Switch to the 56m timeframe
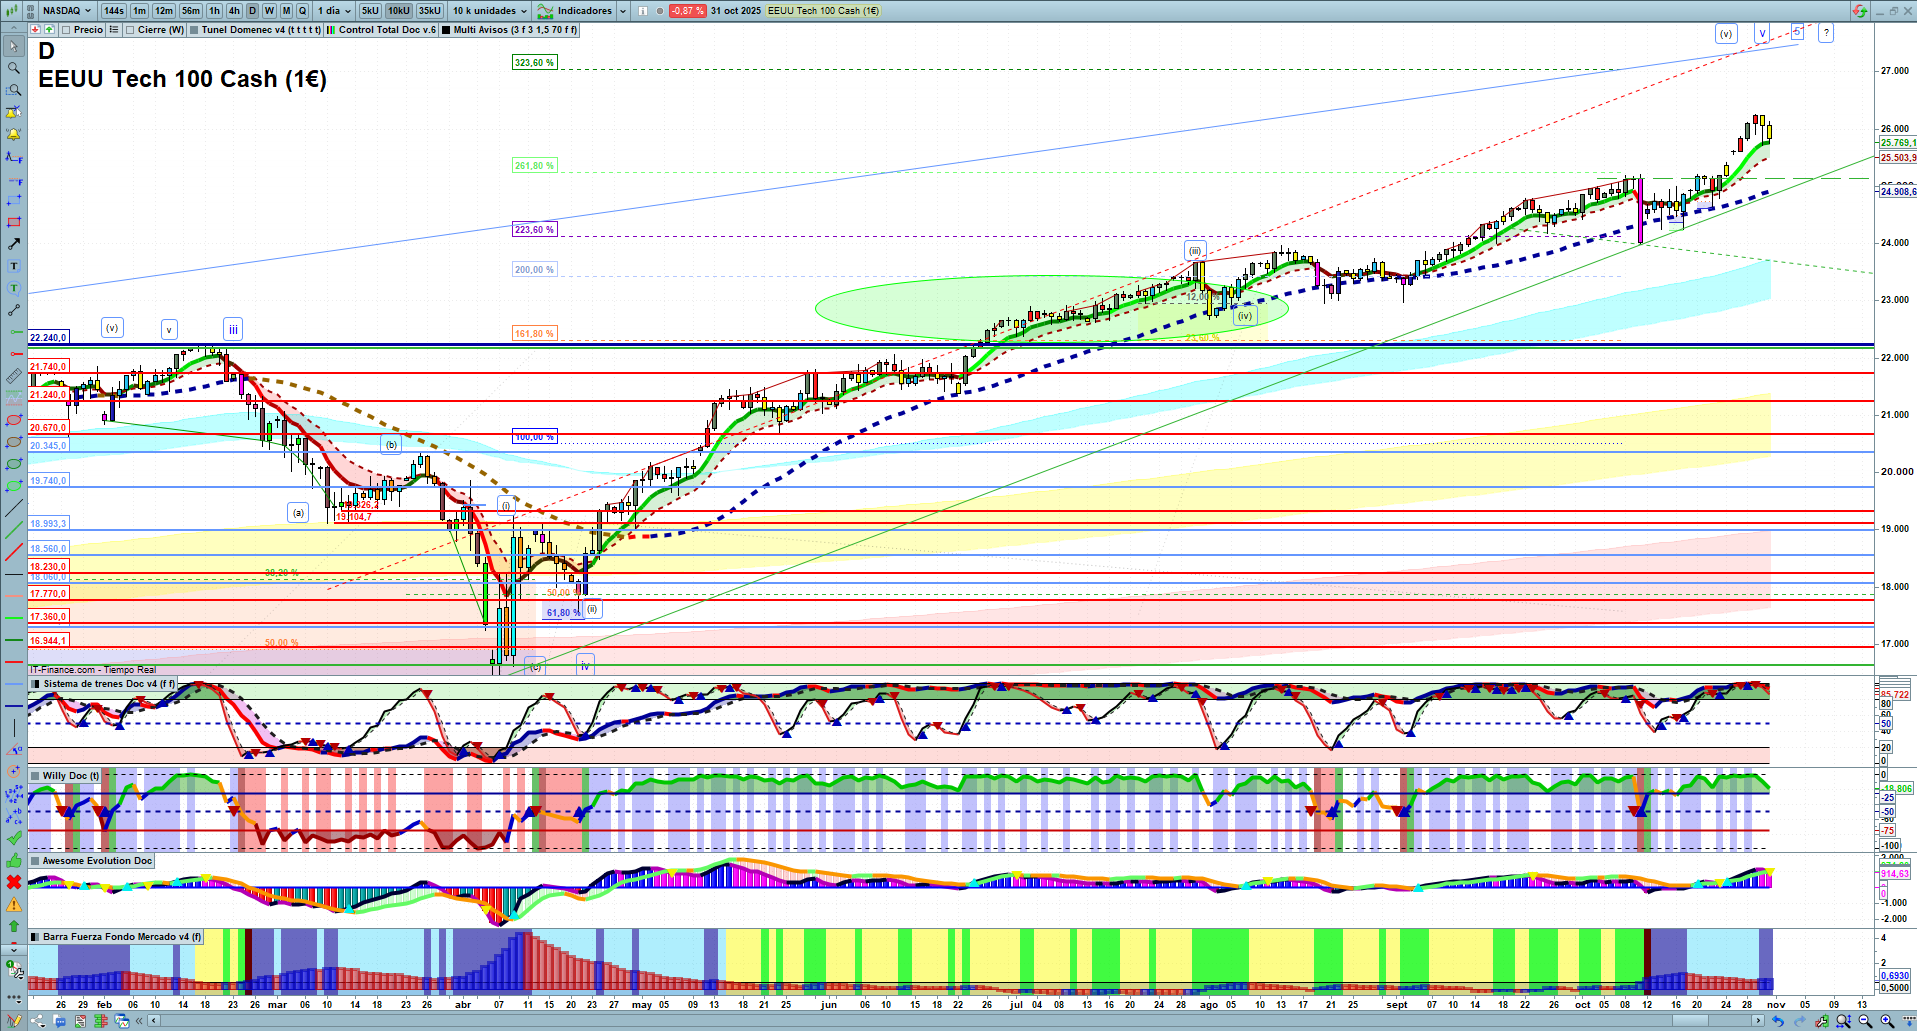 click(x=191, y=11)
